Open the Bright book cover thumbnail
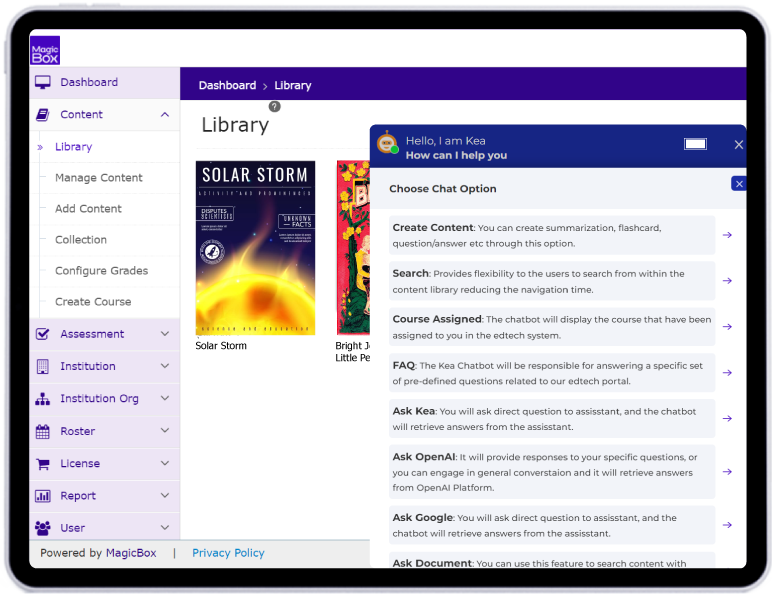The height and width of the screenshot is (598, 772). tap(354, 248)
